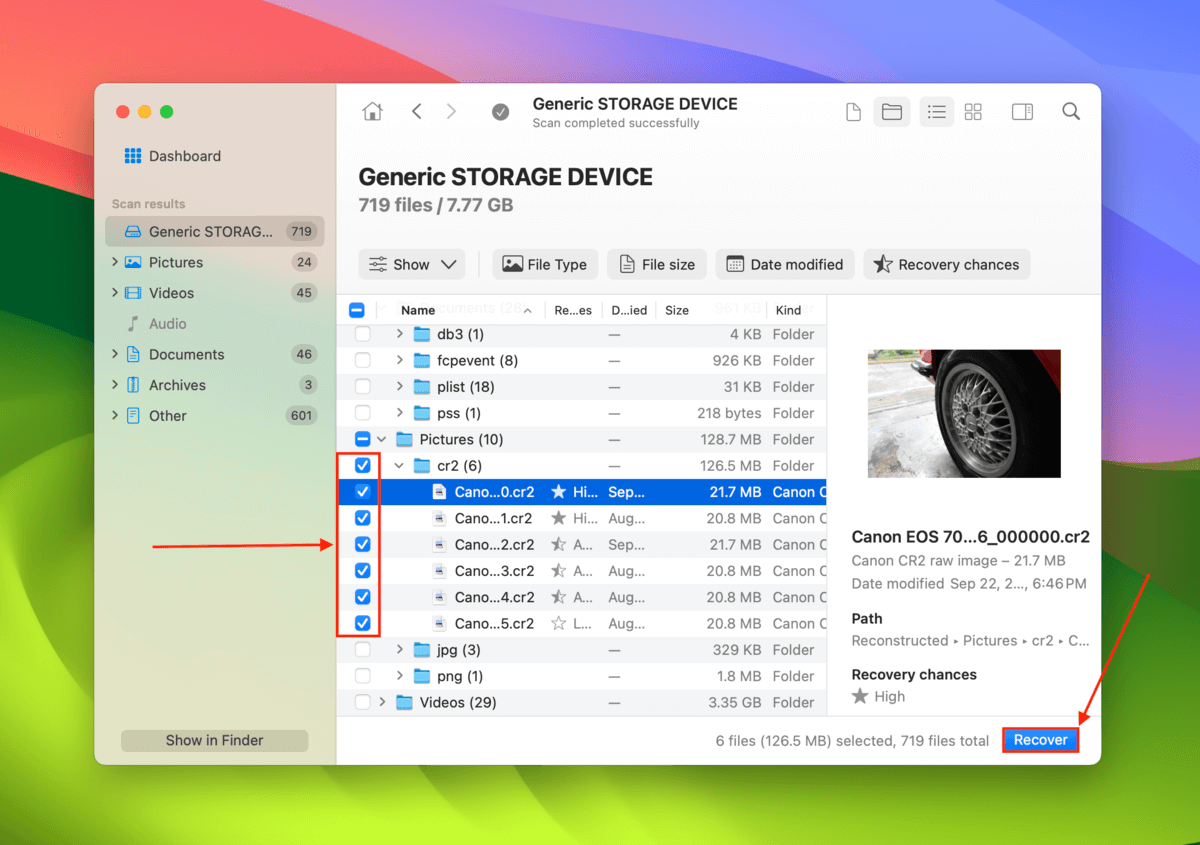Switch to grid view layout
Screen dimensions: 1200x845
pyautogui.click(x=973, y=111)
